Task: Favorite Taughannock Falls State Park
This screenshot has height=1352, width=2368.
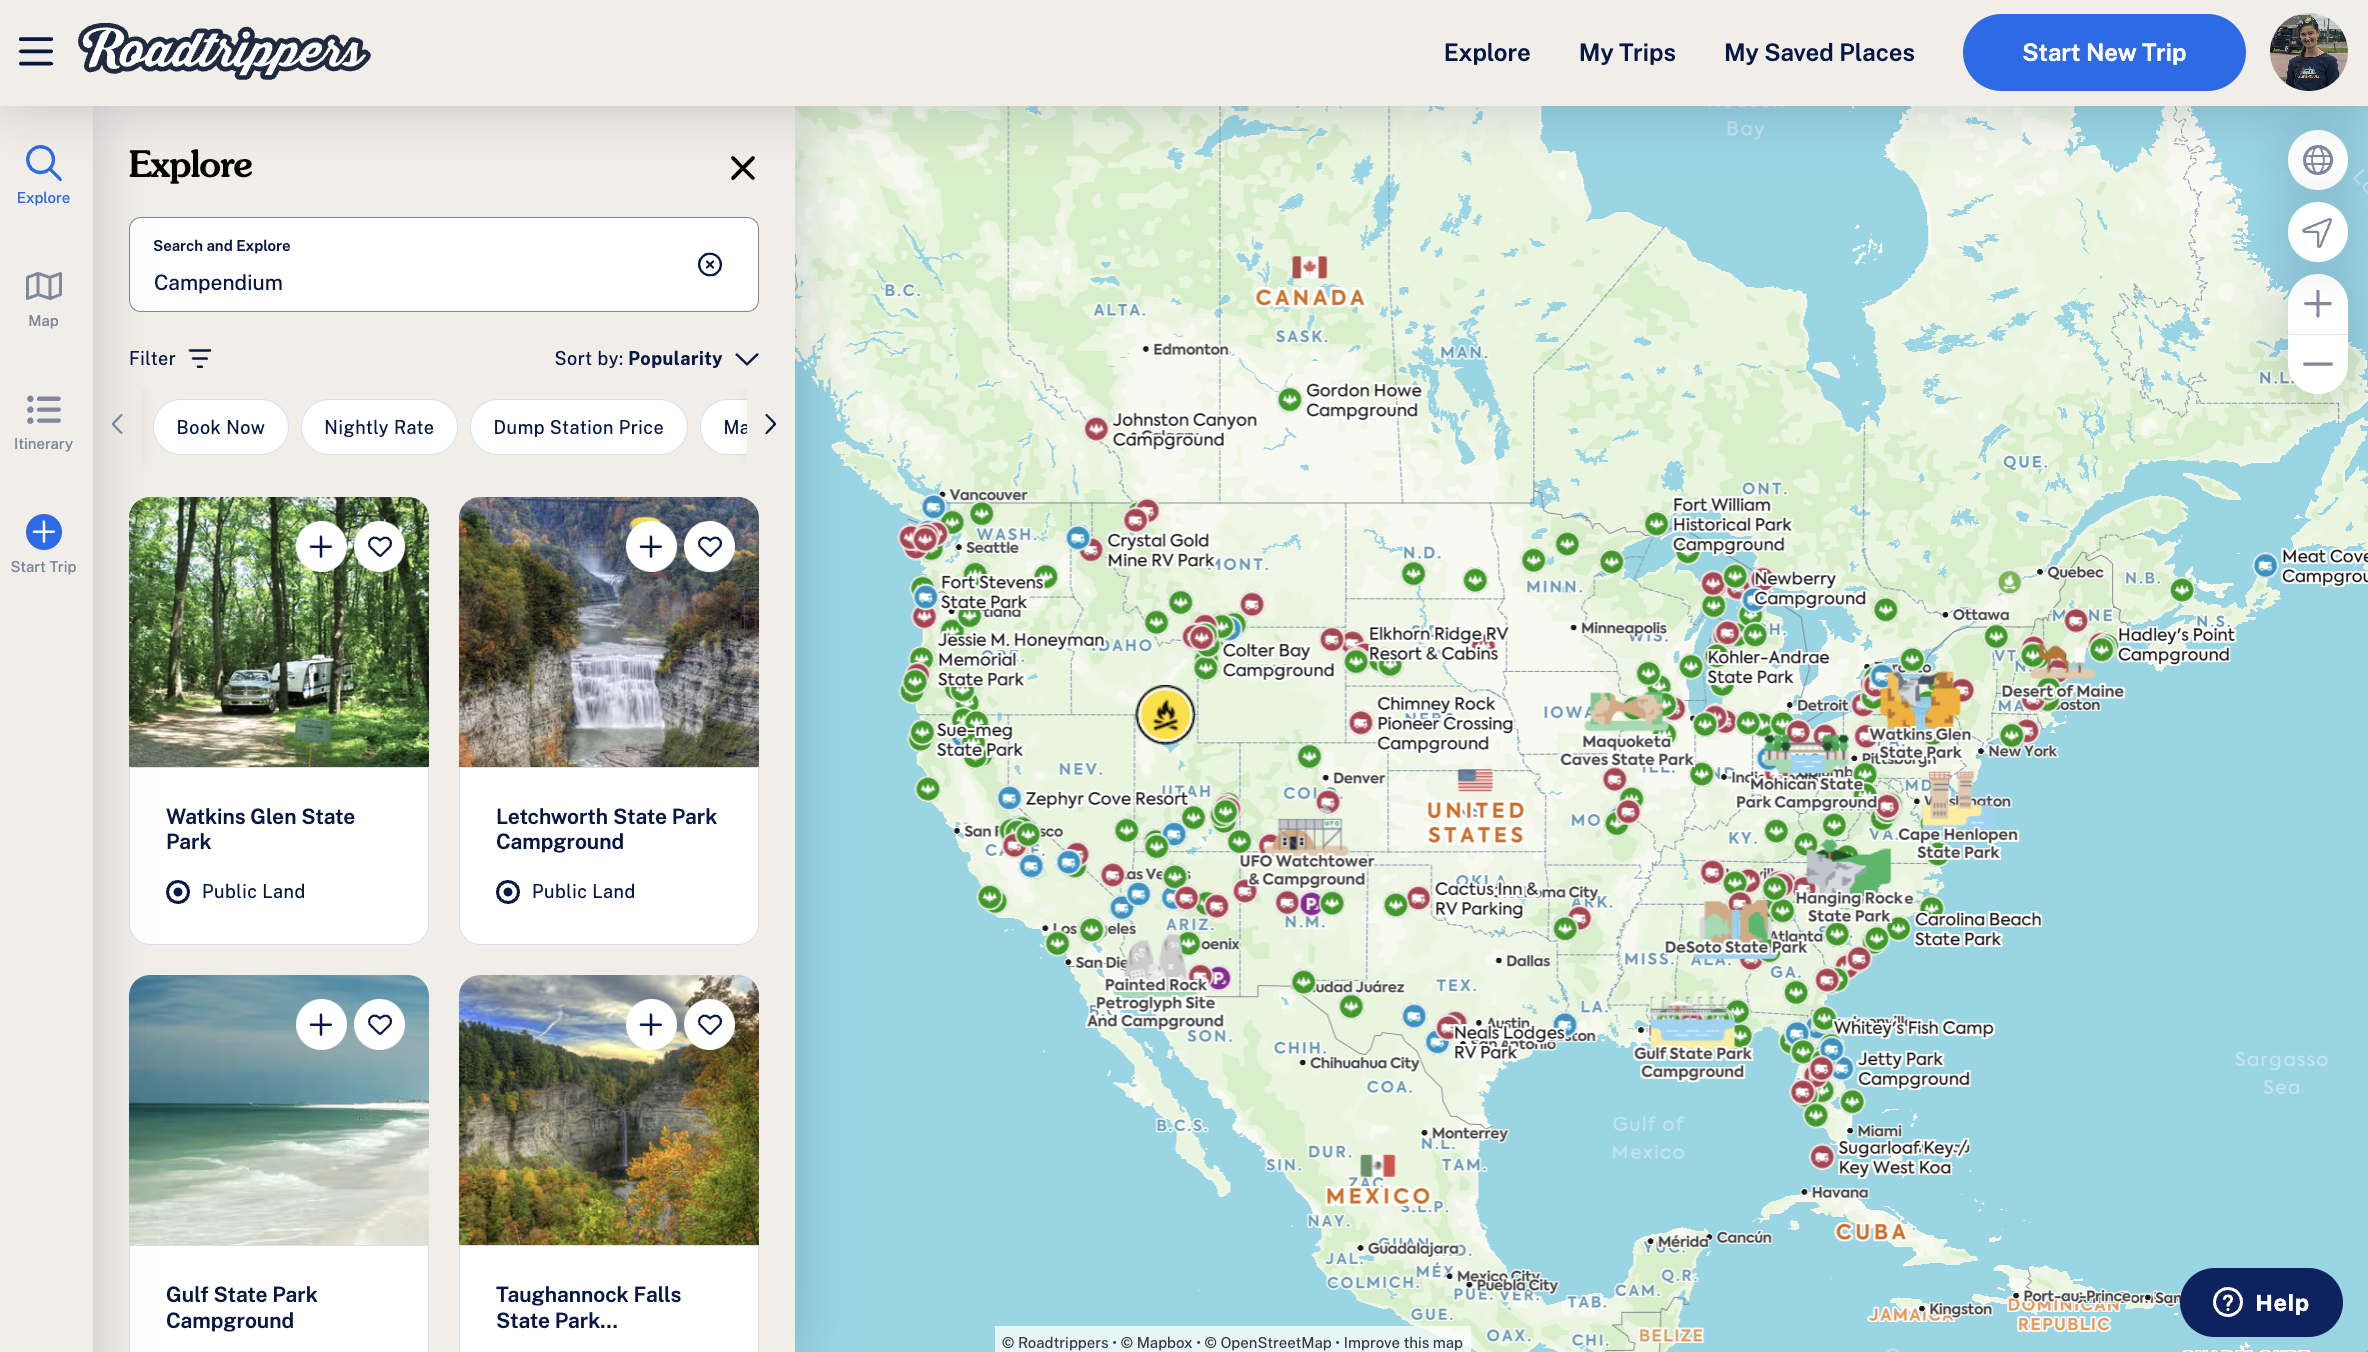Action: click(710, 1025)
